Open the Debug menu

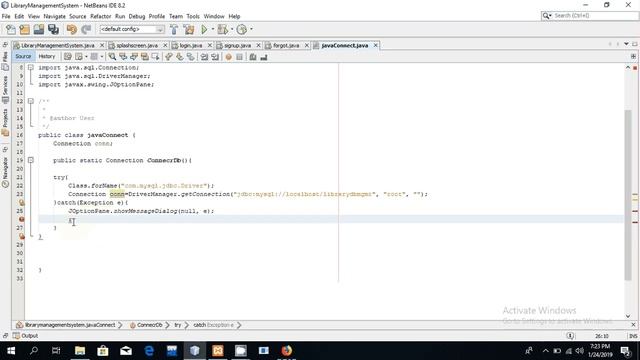pos(137,16)
